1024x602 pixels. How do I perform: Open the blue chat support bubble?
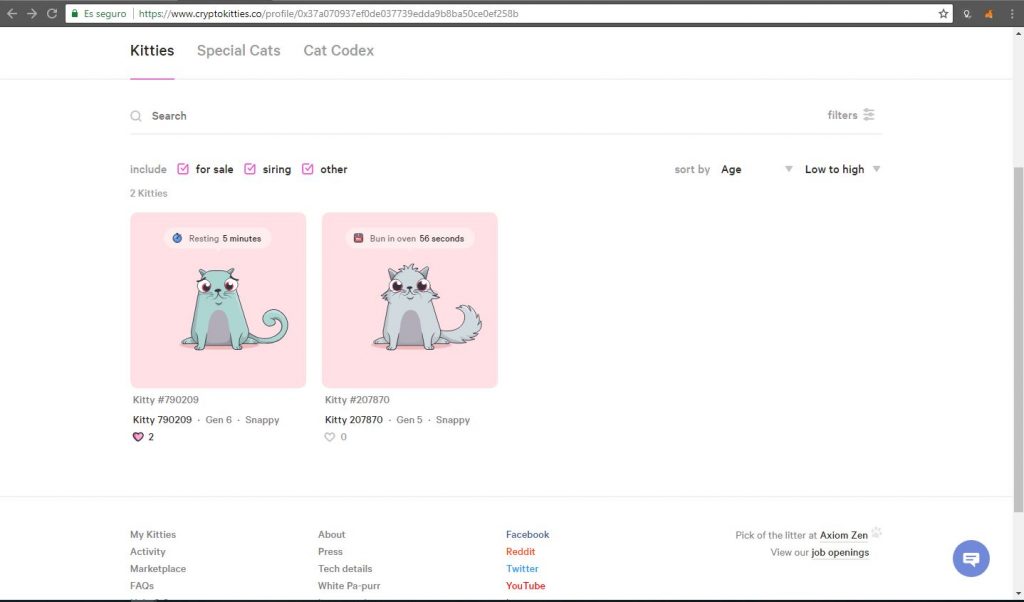[971, 558]
